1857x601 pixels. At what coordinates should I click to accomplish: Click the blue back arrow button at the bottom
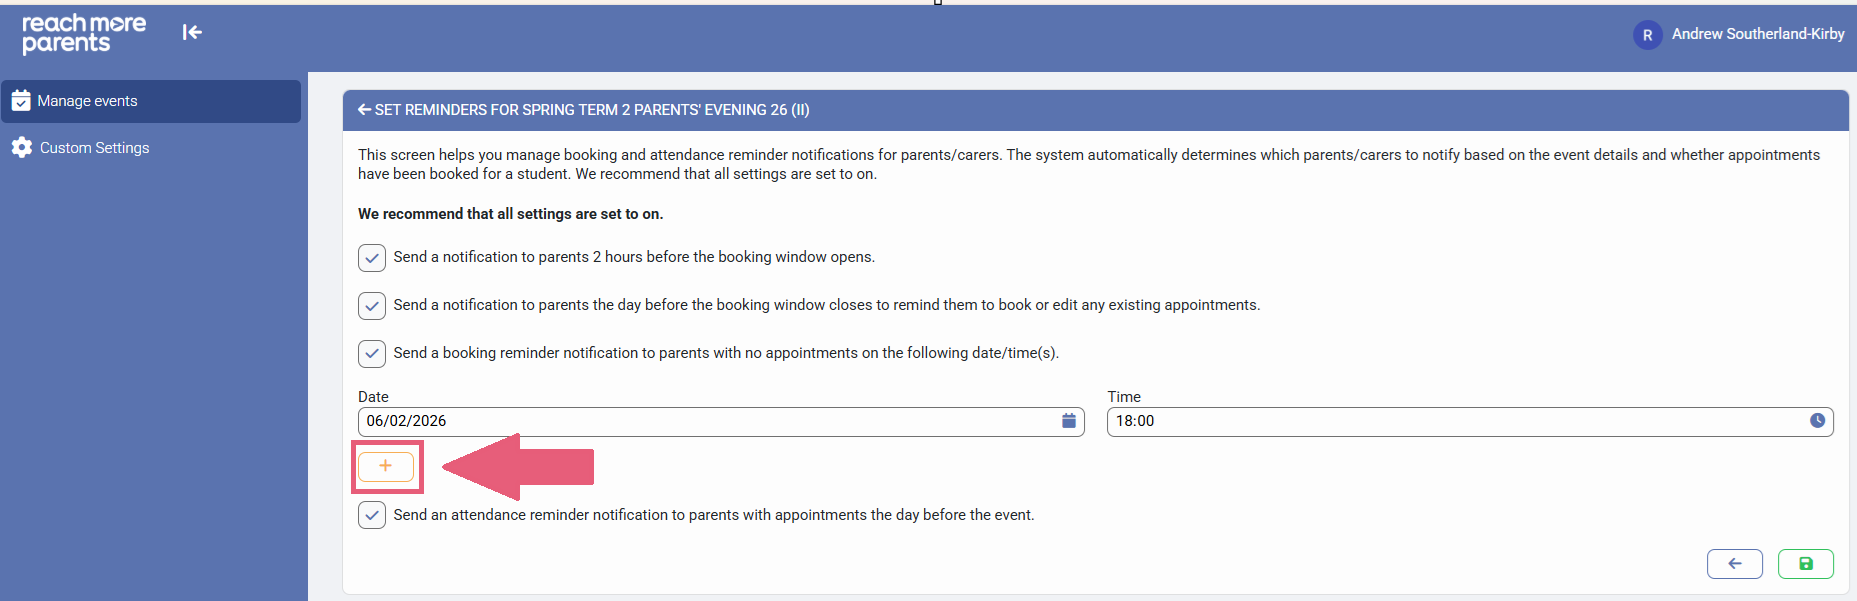click(x=1734, y=564)
